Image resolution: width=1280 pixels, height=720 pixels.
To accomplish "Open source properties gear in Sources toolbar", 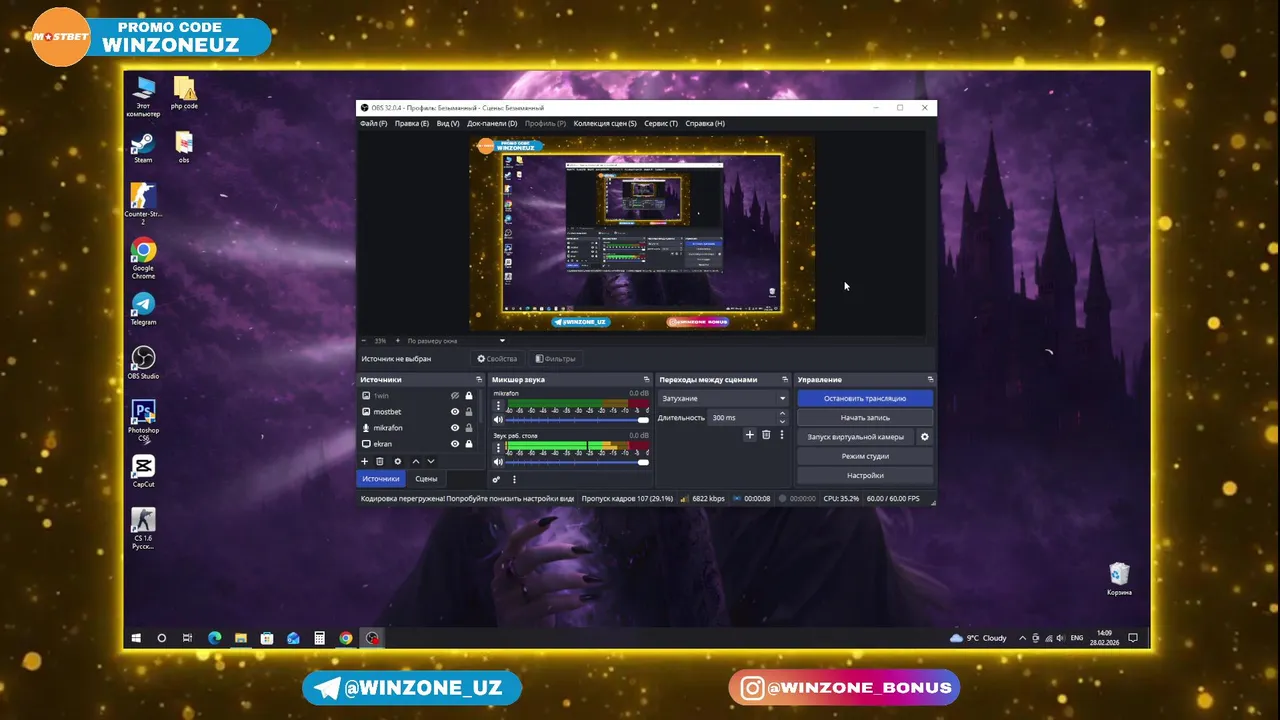I will (x=397, y=461).
